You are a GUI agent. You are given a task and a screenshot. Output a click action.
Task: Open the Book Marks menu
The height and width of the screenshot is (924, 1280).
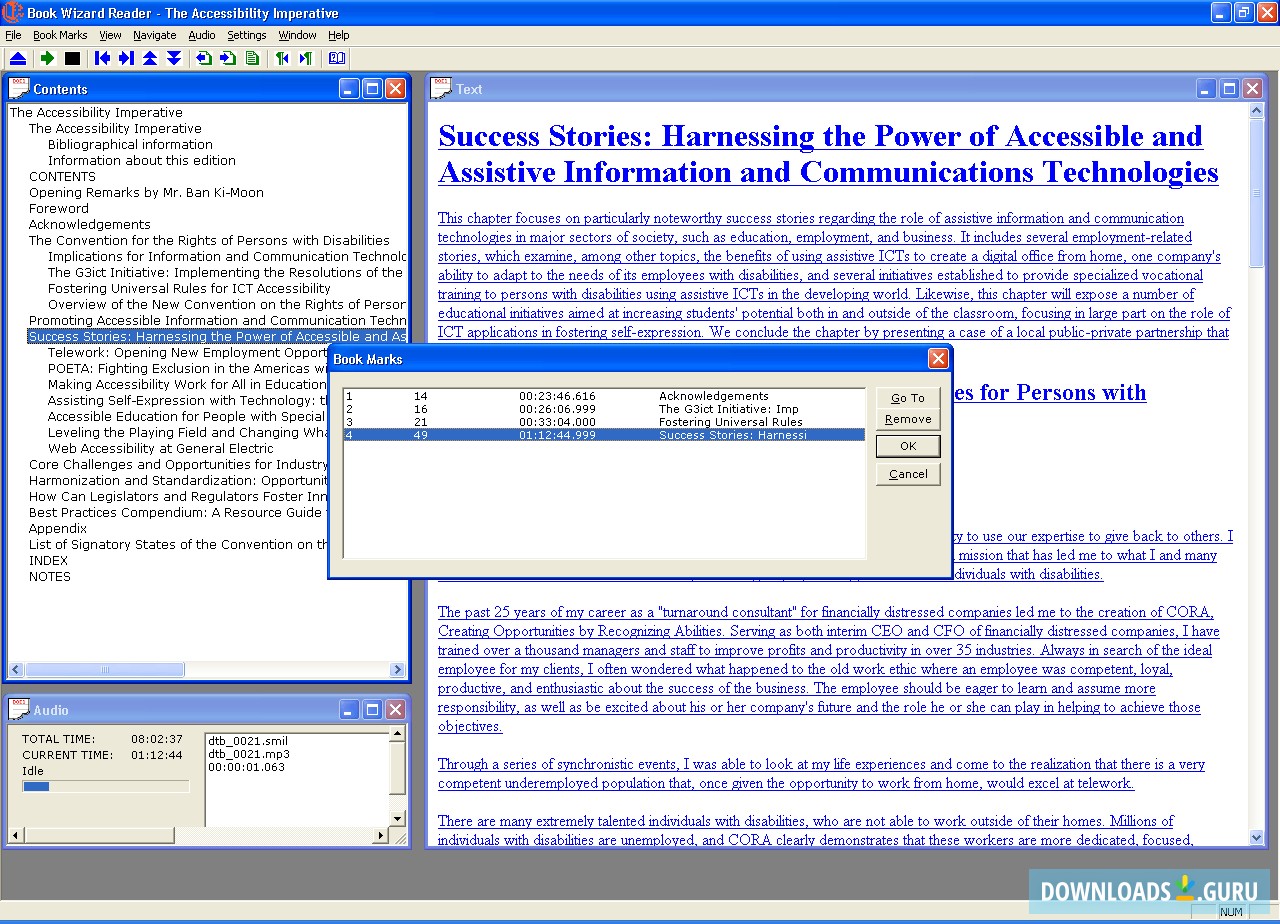(60, 35)
